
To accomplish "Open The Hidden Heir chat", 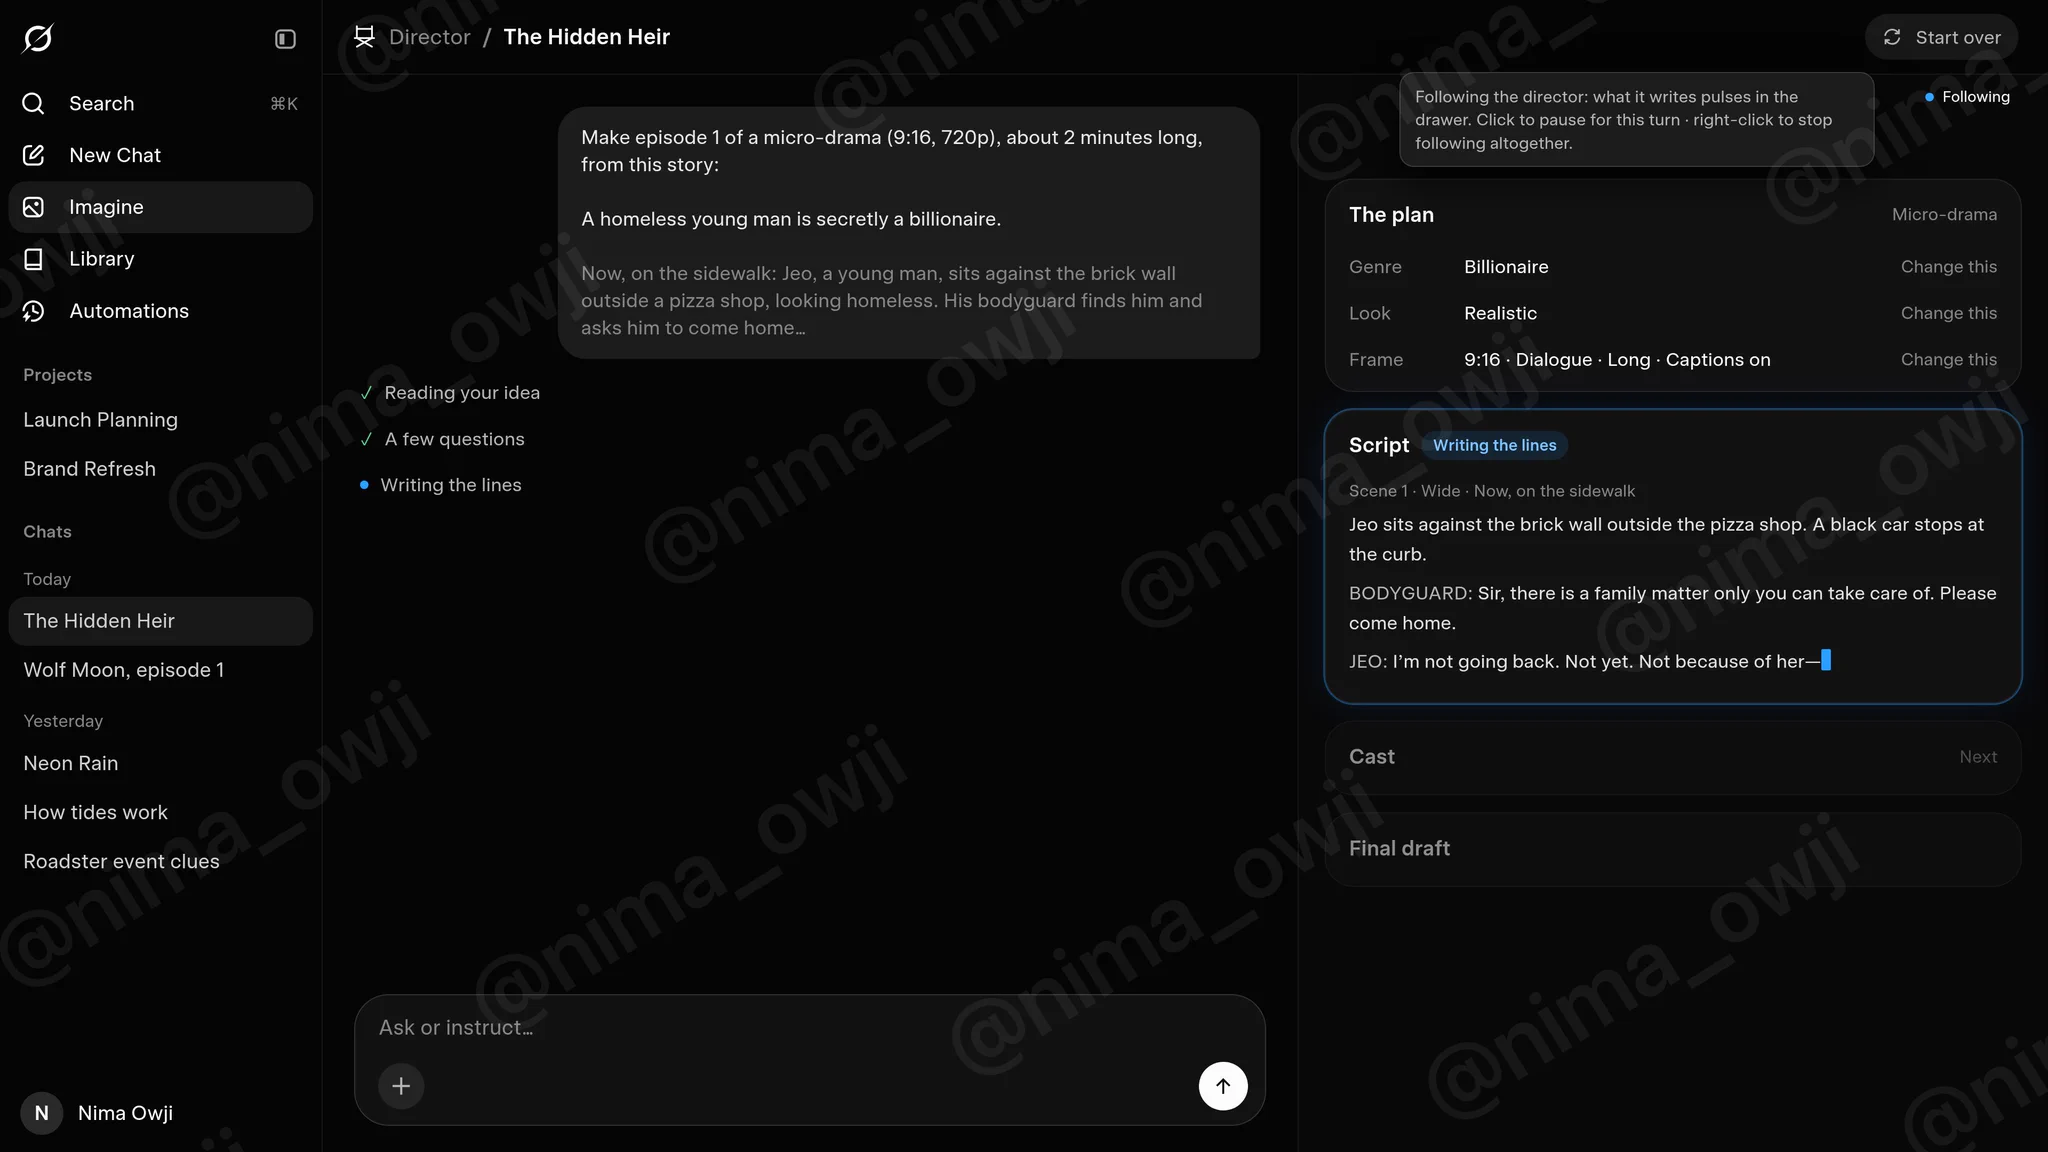I will point(161,621).
